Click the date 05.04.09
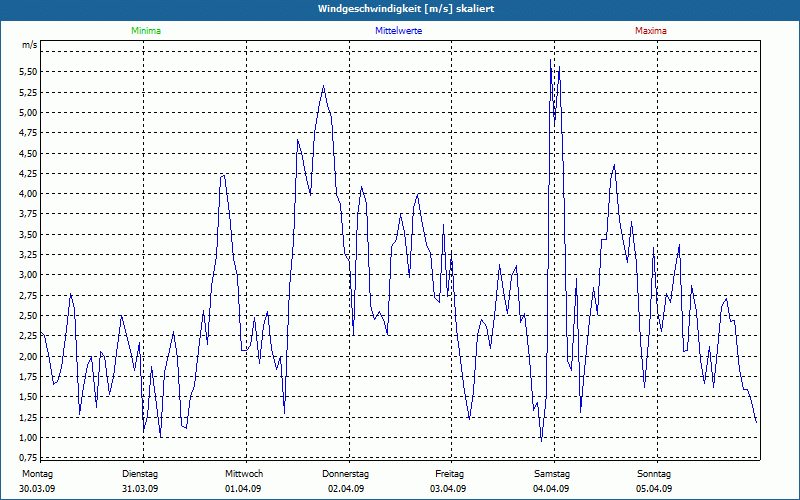The height and width of the screenshot is (500, 800). 654,489
